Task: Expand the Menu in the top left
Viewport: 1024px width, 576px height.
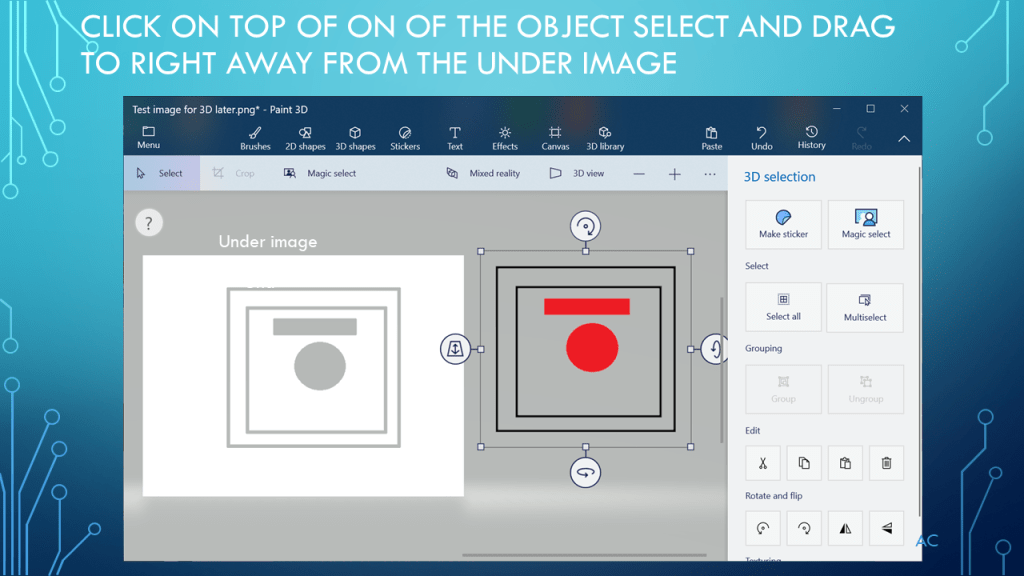Action: [148, 138]
